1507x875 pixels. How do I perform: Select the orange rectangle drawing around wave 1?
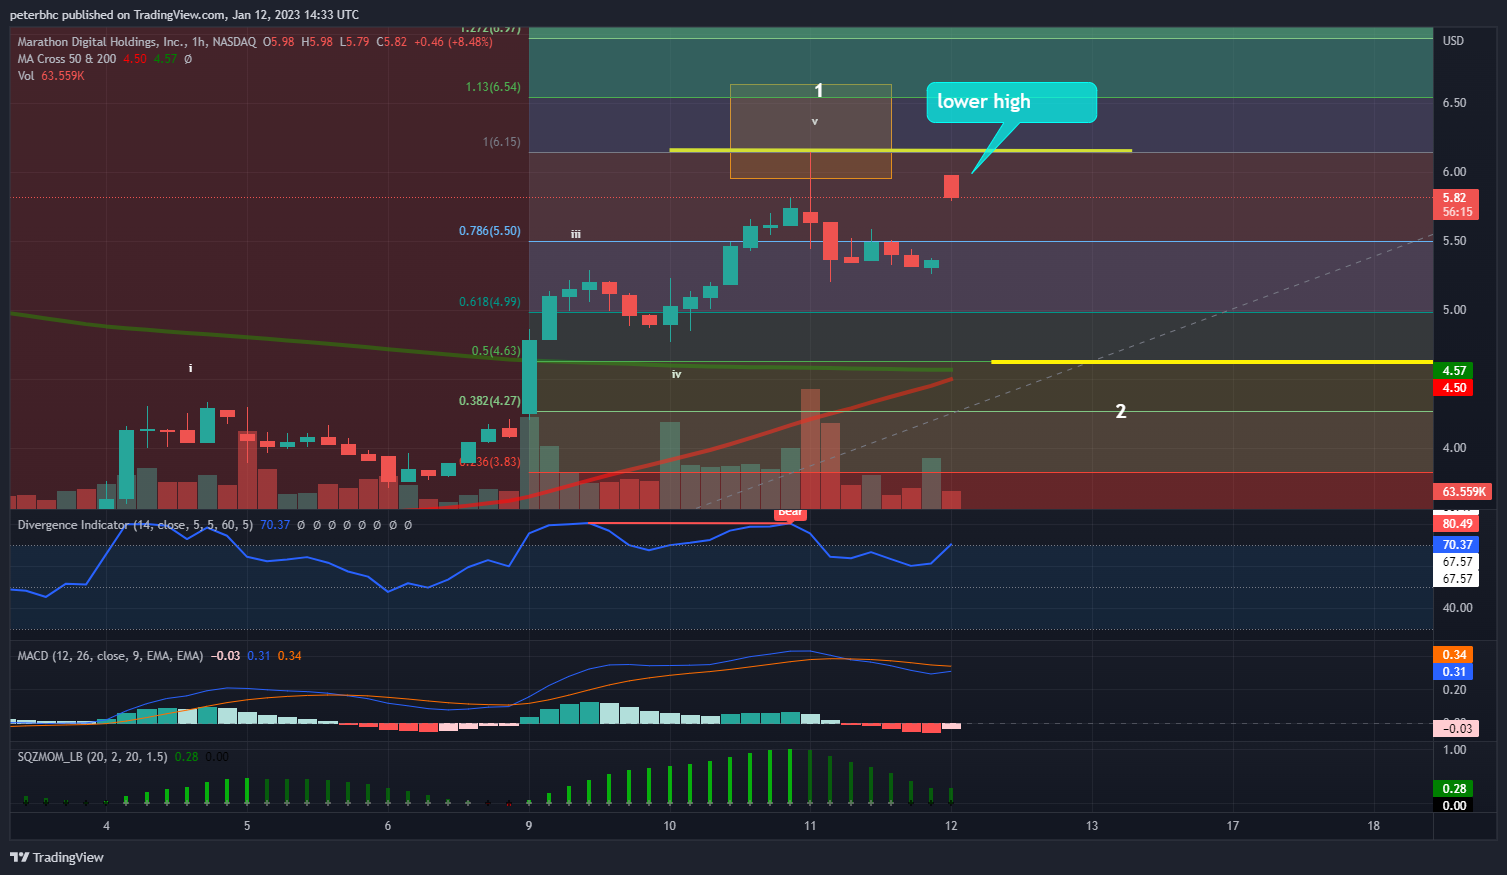811,132
